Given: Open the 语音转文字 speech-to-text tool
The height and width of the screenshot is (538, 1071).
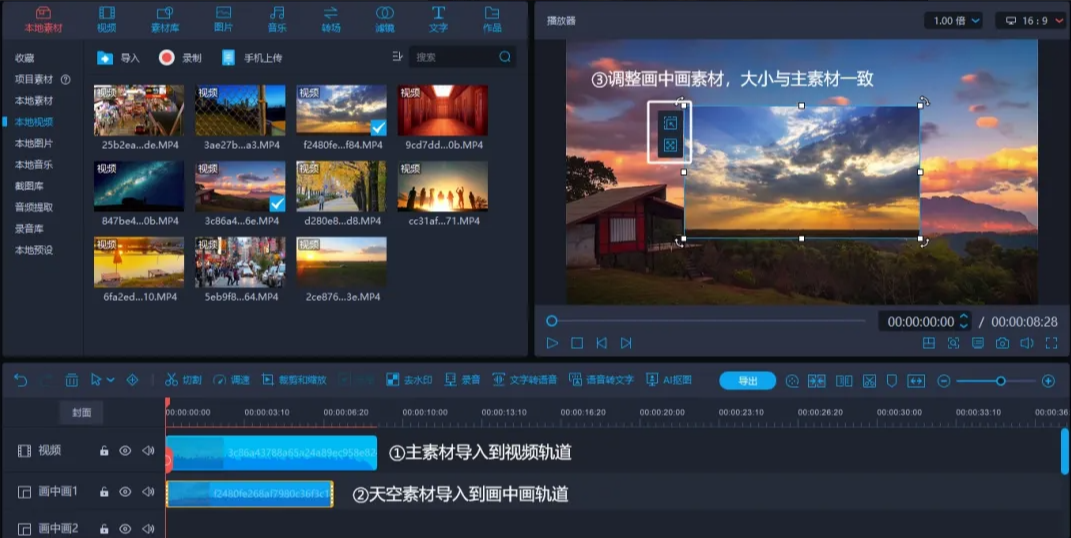Looking at the screenshot, I should (x=601, y=380).
